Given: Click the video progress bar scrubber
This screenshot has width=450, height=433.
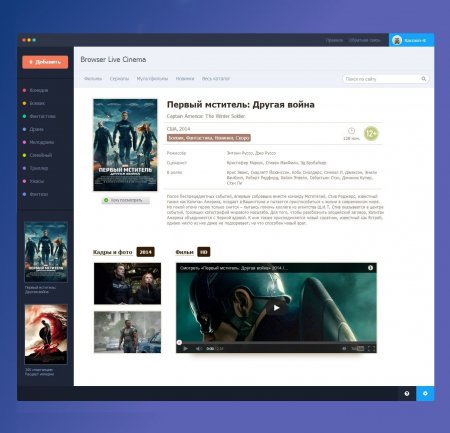Looking at the screenshot, I should click(x=179, y=342).
